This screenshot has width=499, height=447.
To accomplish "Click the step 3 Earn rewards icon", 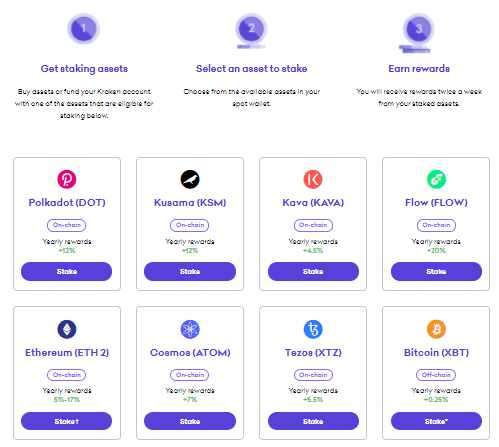I will point(419,33).
